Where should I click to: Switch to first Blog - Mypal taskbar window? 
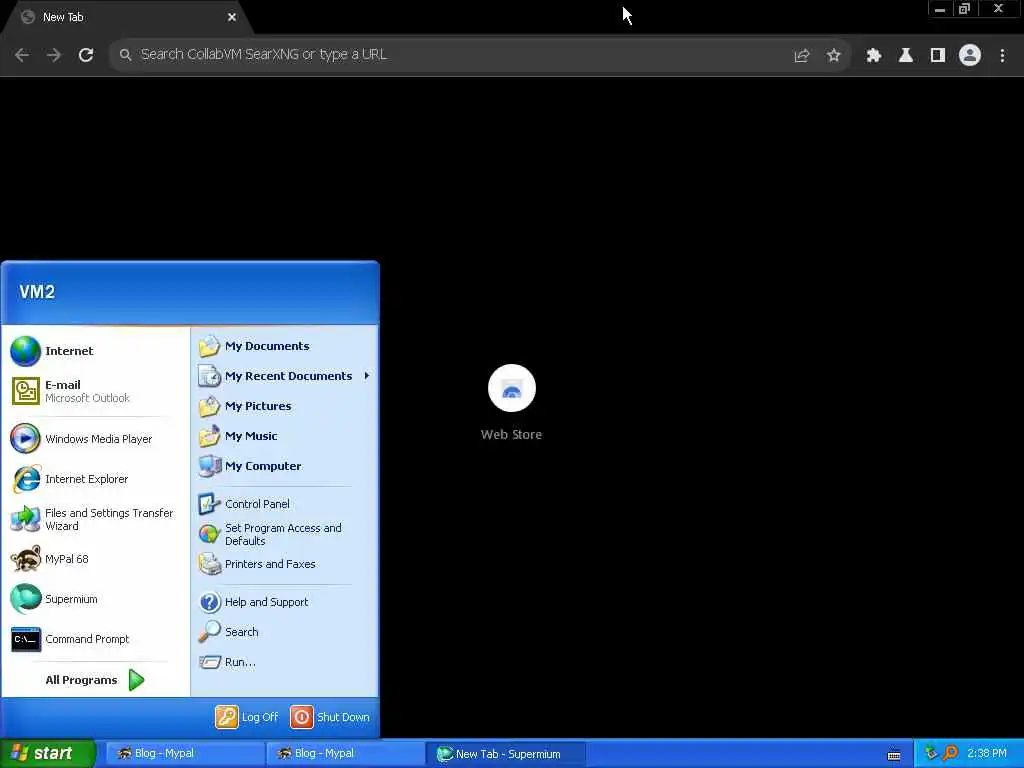click(x=183, y=754)
